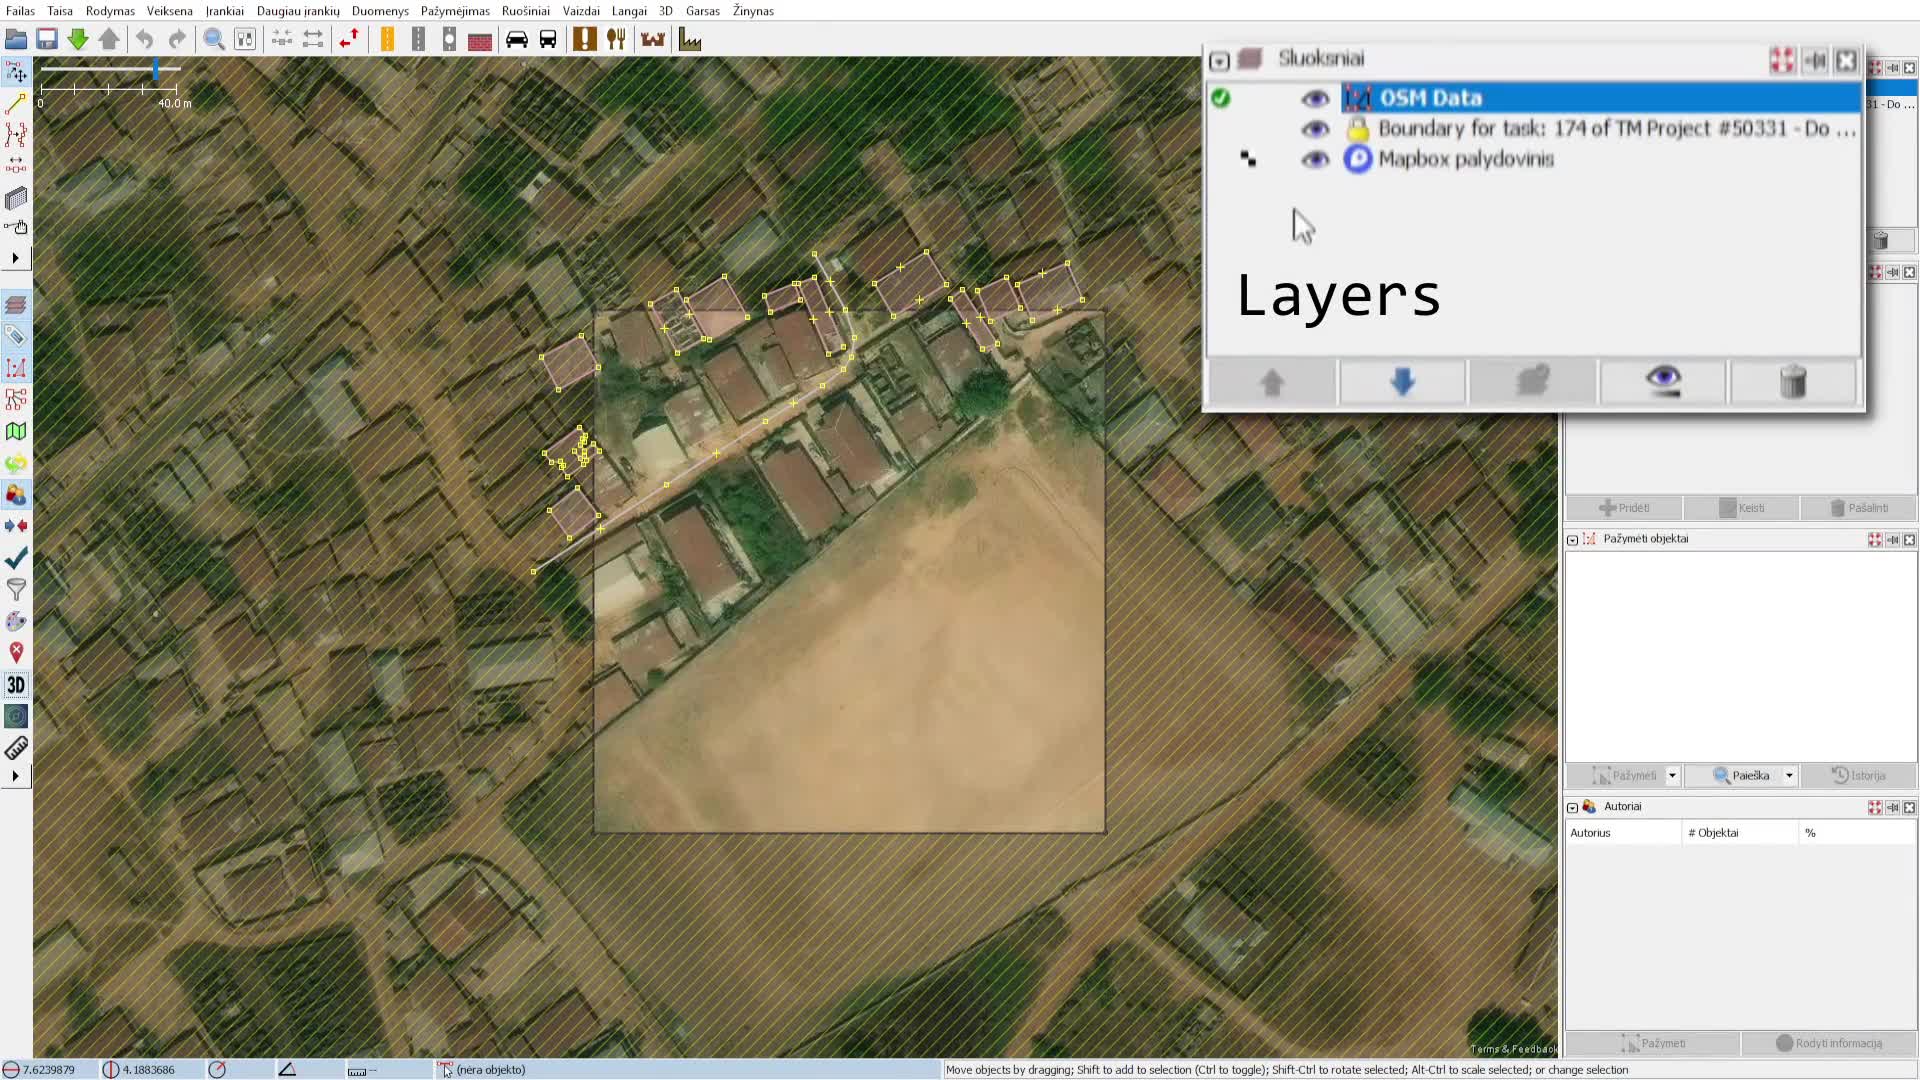
Task: Choose the fork and knife restaurant preset
Action: (616, 39)
